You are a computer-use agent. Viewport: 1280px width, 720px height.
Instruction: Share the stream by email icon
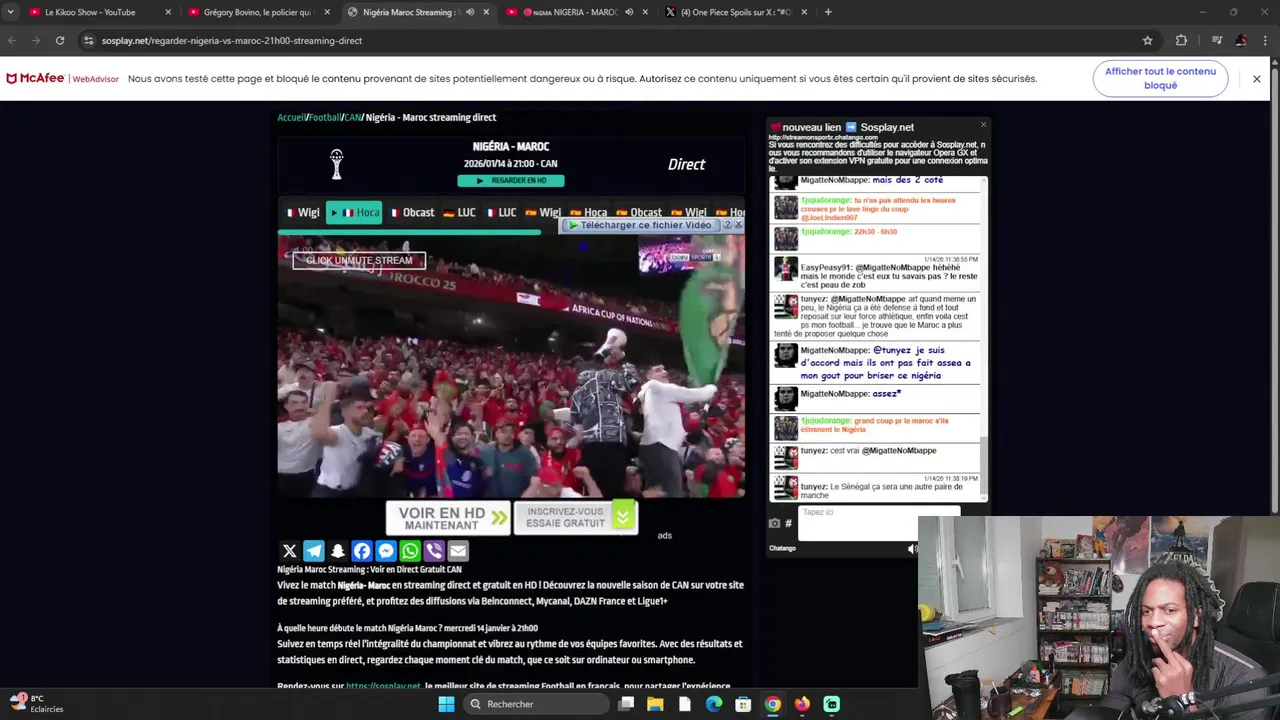pos(458,551)
